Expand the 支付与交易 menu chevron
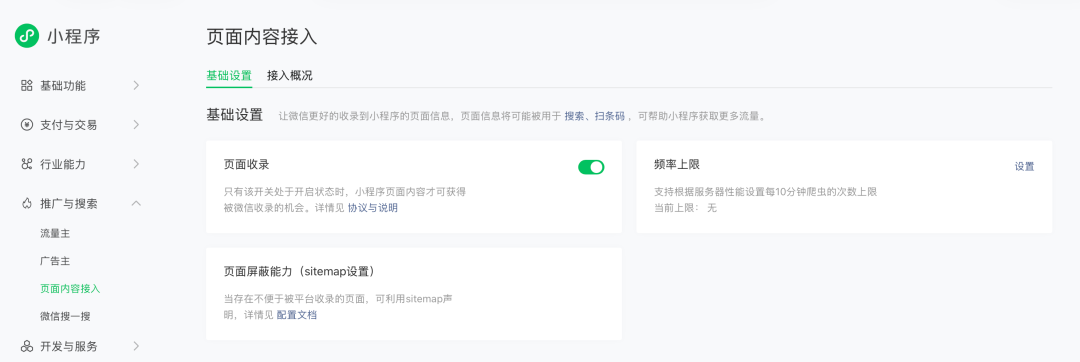This screenshot has width=1080, height=362. [136, 125]
